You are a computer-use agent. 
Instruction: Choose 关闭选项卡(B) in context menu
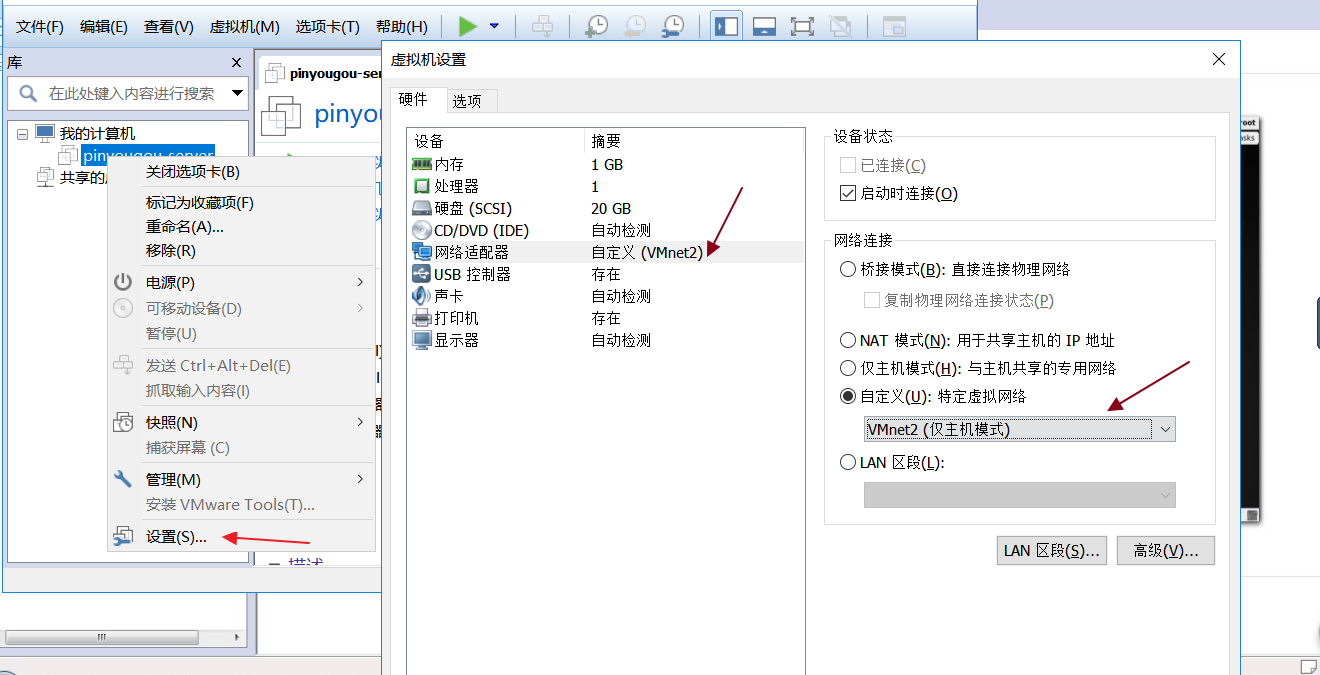point(241,172)
